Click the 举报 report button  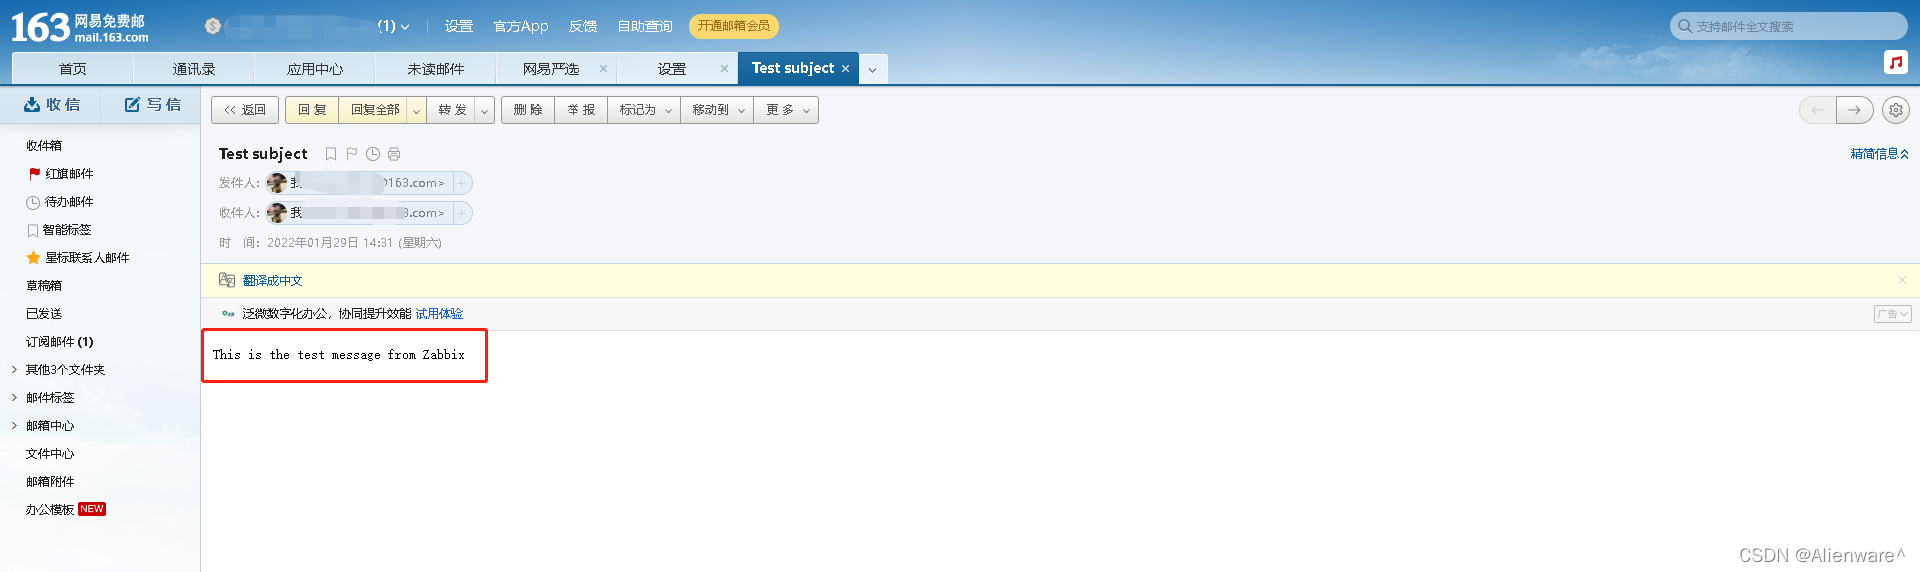[x=581, y=110]
